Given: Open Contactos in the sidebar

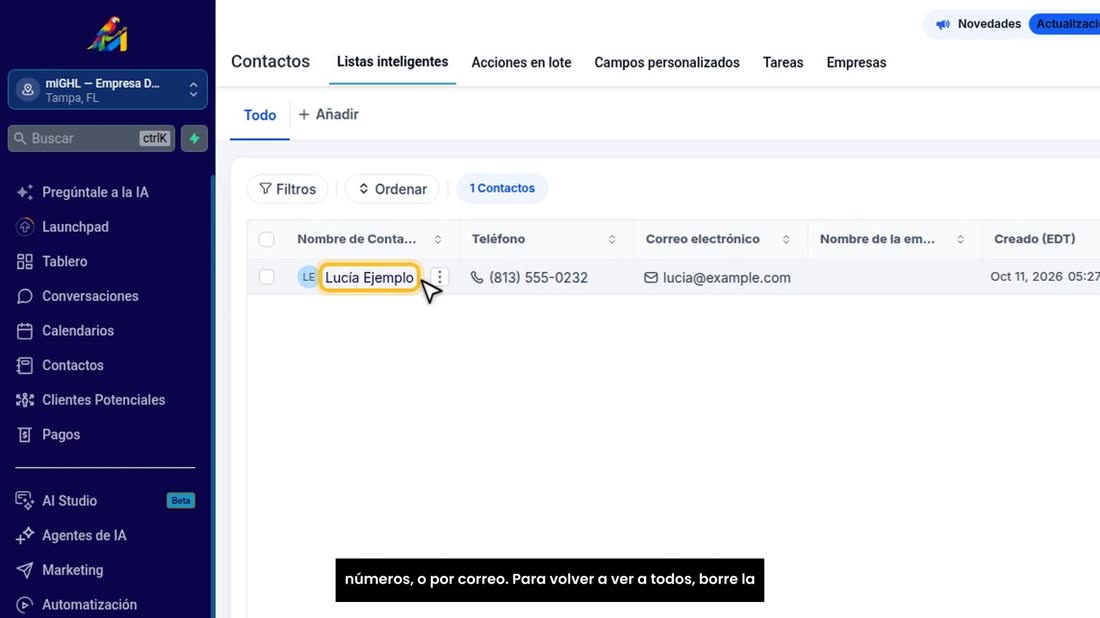Looking at the screenshot, I should [60, 365].
